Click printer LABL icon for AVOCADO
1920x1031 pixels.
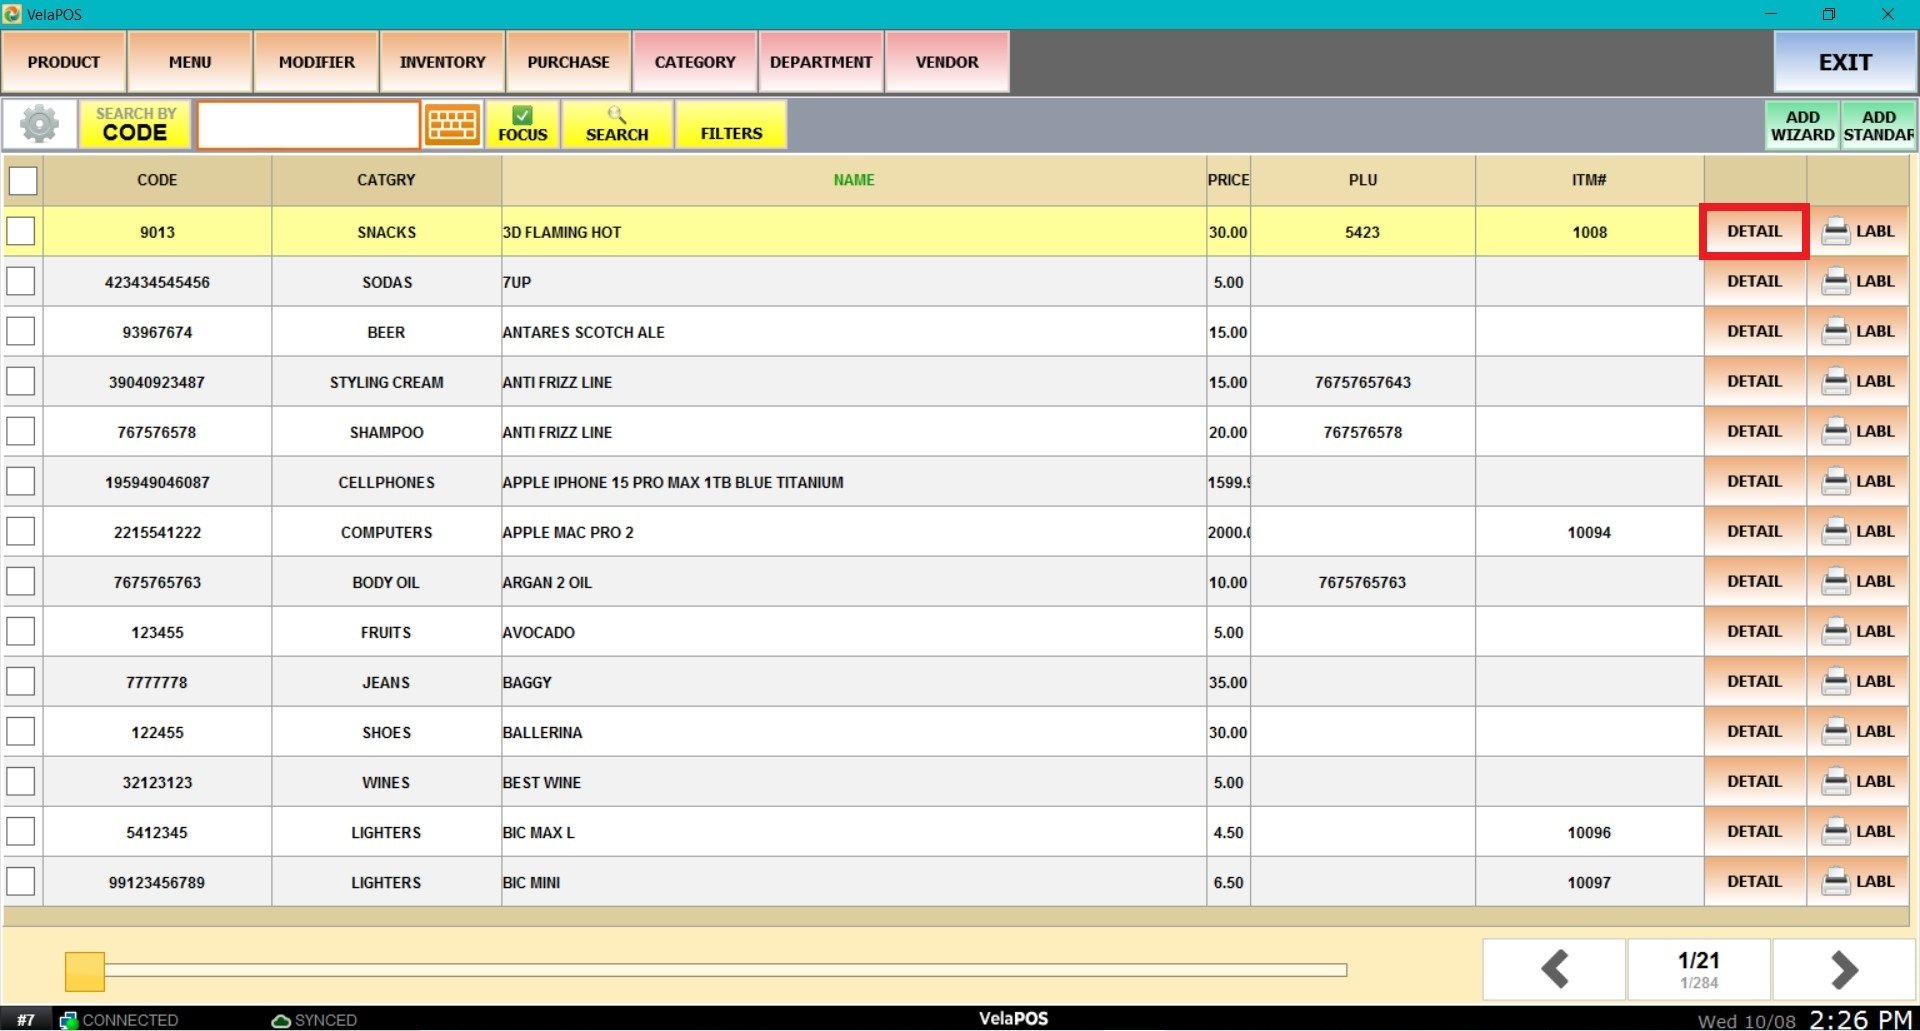click(1857, 632)
